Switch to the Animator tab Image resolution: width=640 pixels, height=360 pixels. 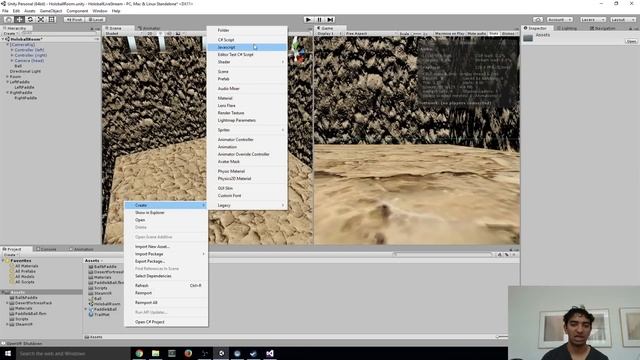click(149, 28)
